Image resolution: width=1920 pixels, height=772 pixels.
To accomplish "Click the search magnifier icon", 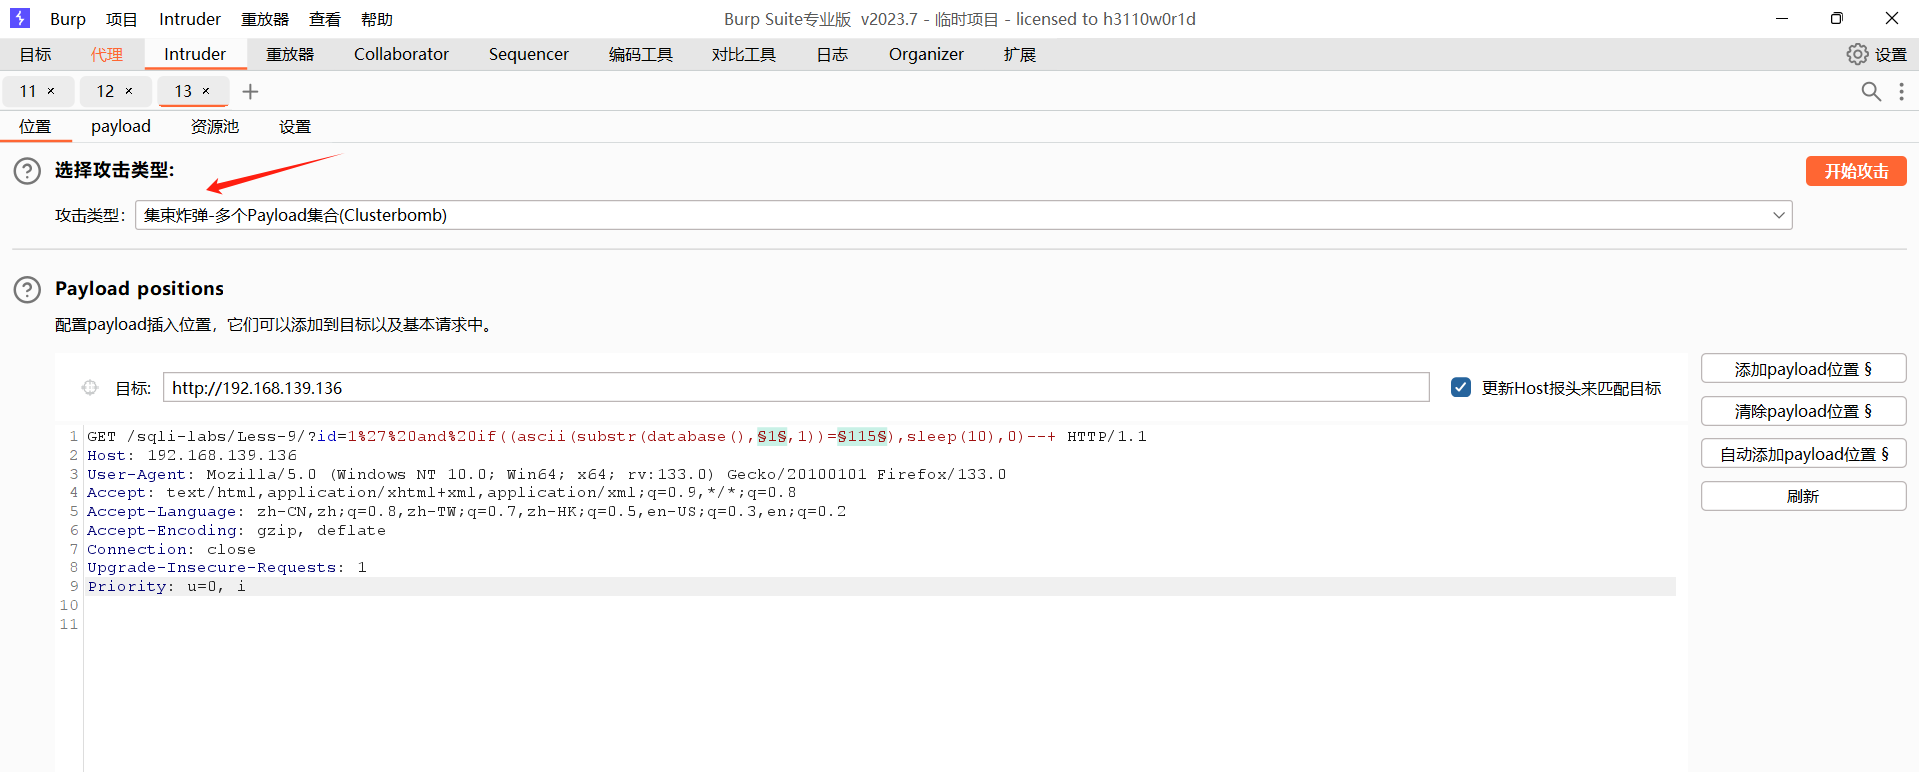I will (x=1871, y=92).
